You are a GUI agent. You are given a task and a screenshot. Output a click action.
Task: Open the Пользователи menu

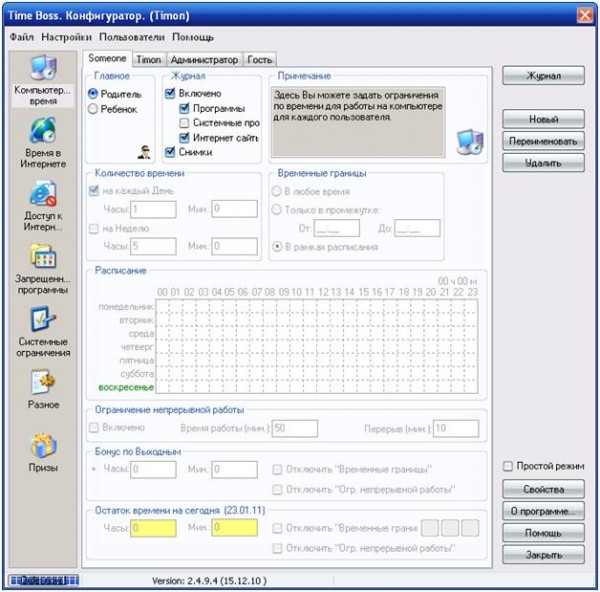tap(132, 37)
